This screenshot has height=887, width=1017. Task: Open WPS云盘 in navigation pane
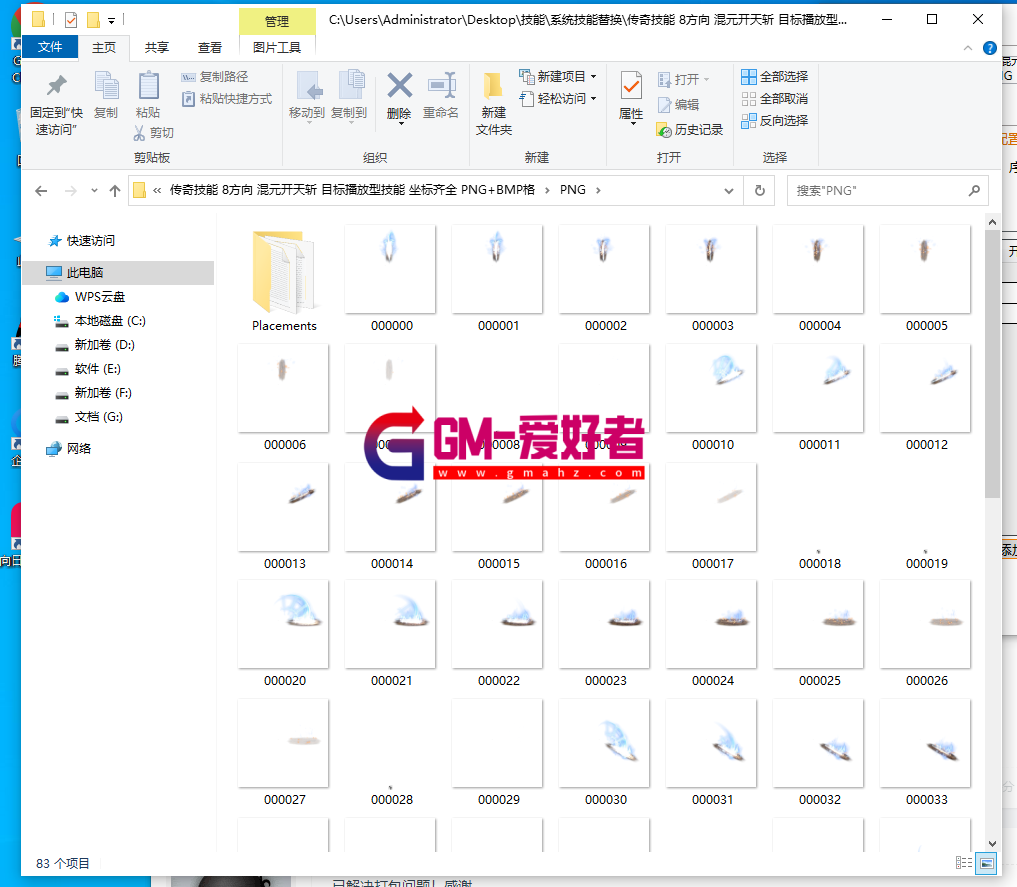(99, 297)
